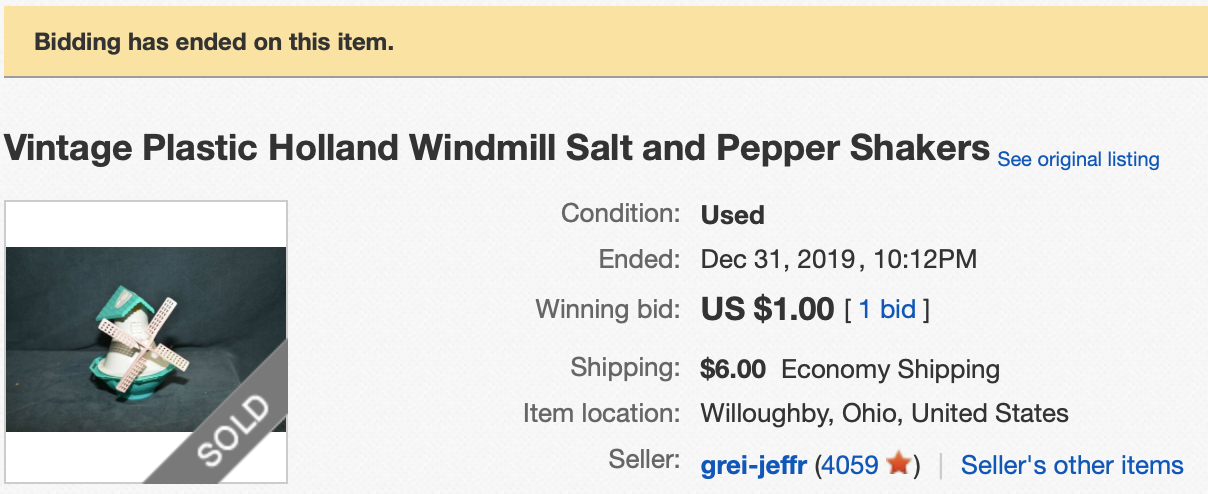Select the "$6.00" shipping cost
The height and width of the screenshot is (494, 1208).
click(733, 369)
